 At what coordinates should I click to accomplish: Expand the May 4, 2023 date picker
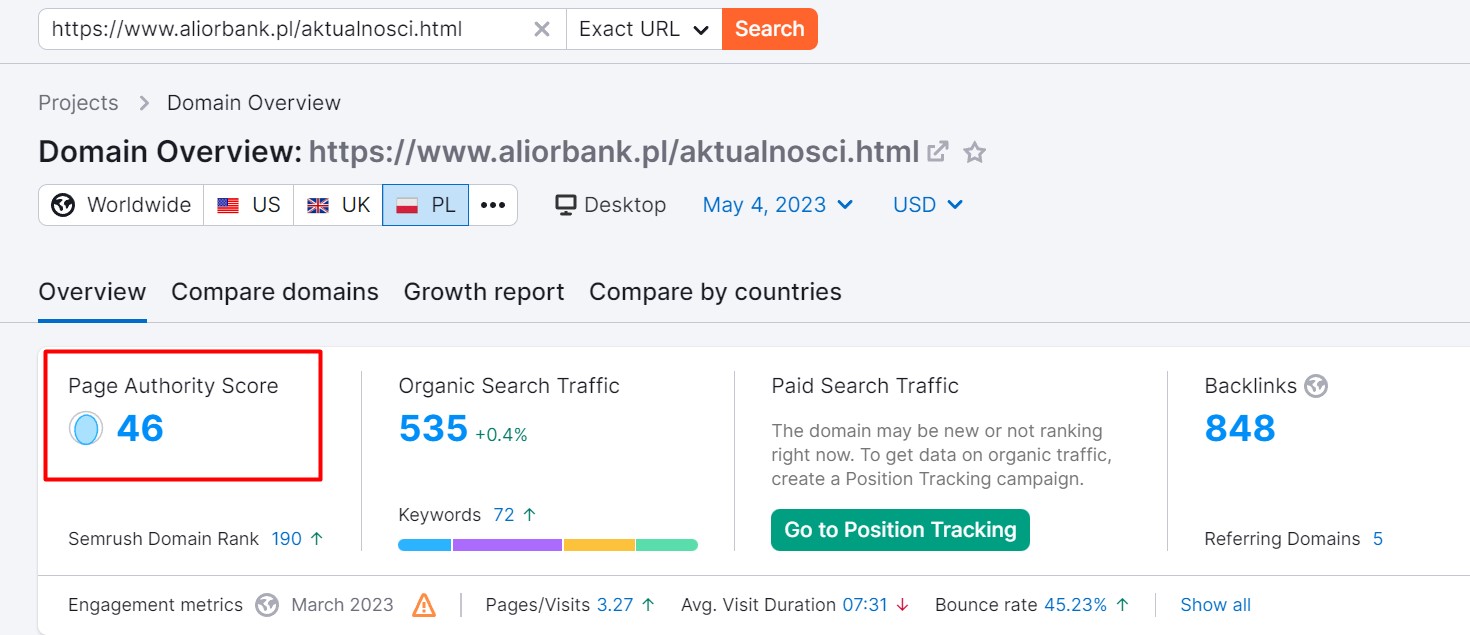778,205
